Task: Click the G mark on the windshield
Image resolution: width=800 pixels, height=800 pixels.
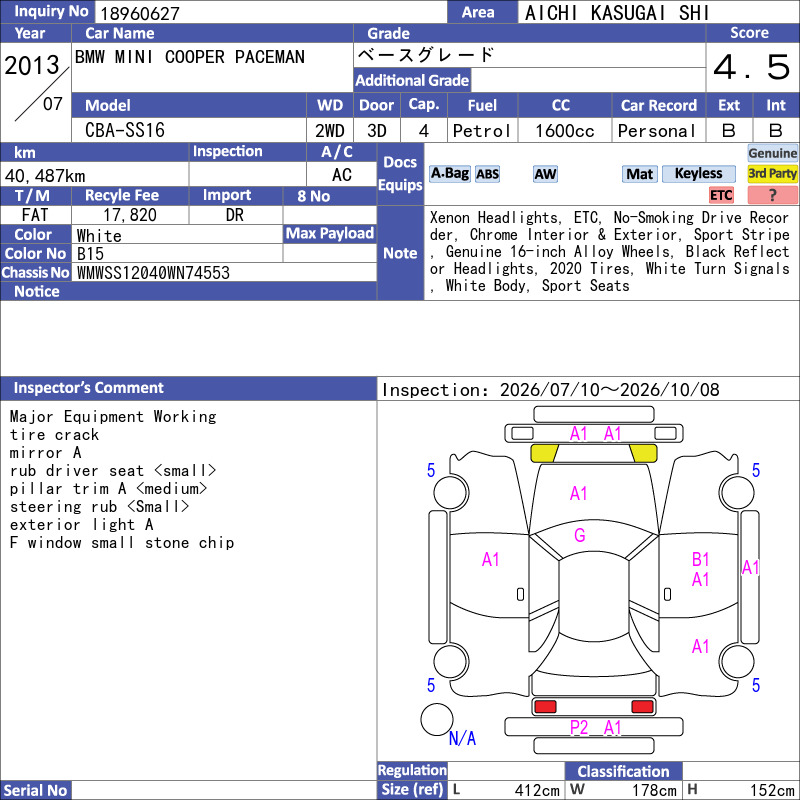Action: click(580, 535)
